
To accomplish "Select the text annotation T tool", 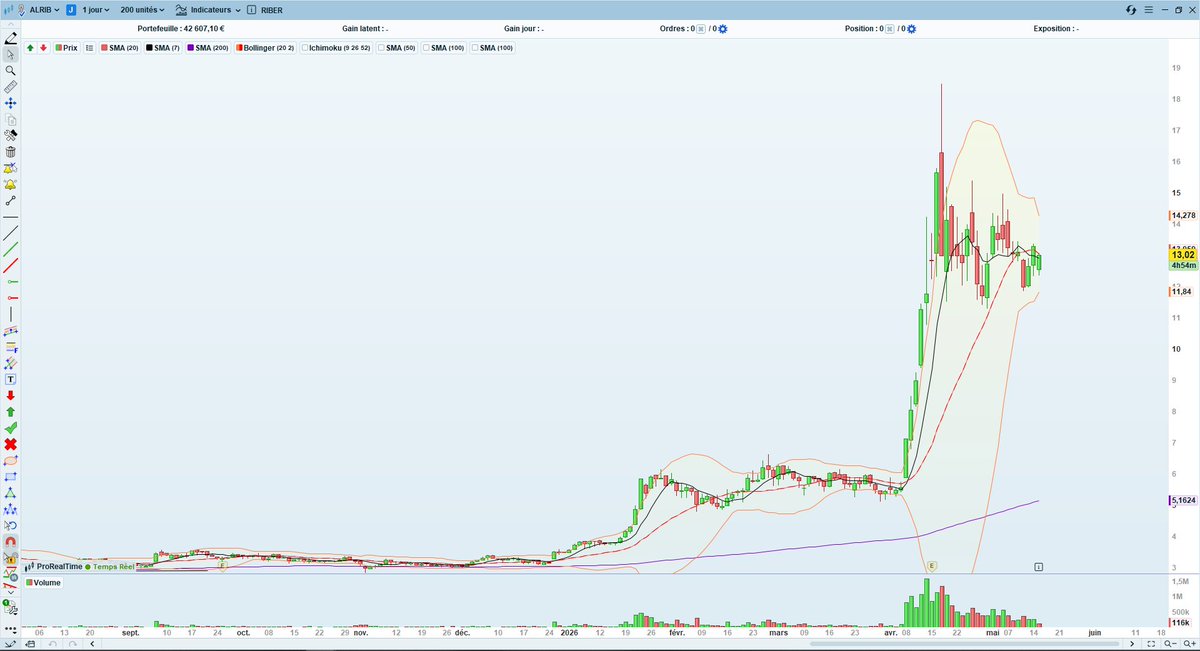I will (11, 379).
